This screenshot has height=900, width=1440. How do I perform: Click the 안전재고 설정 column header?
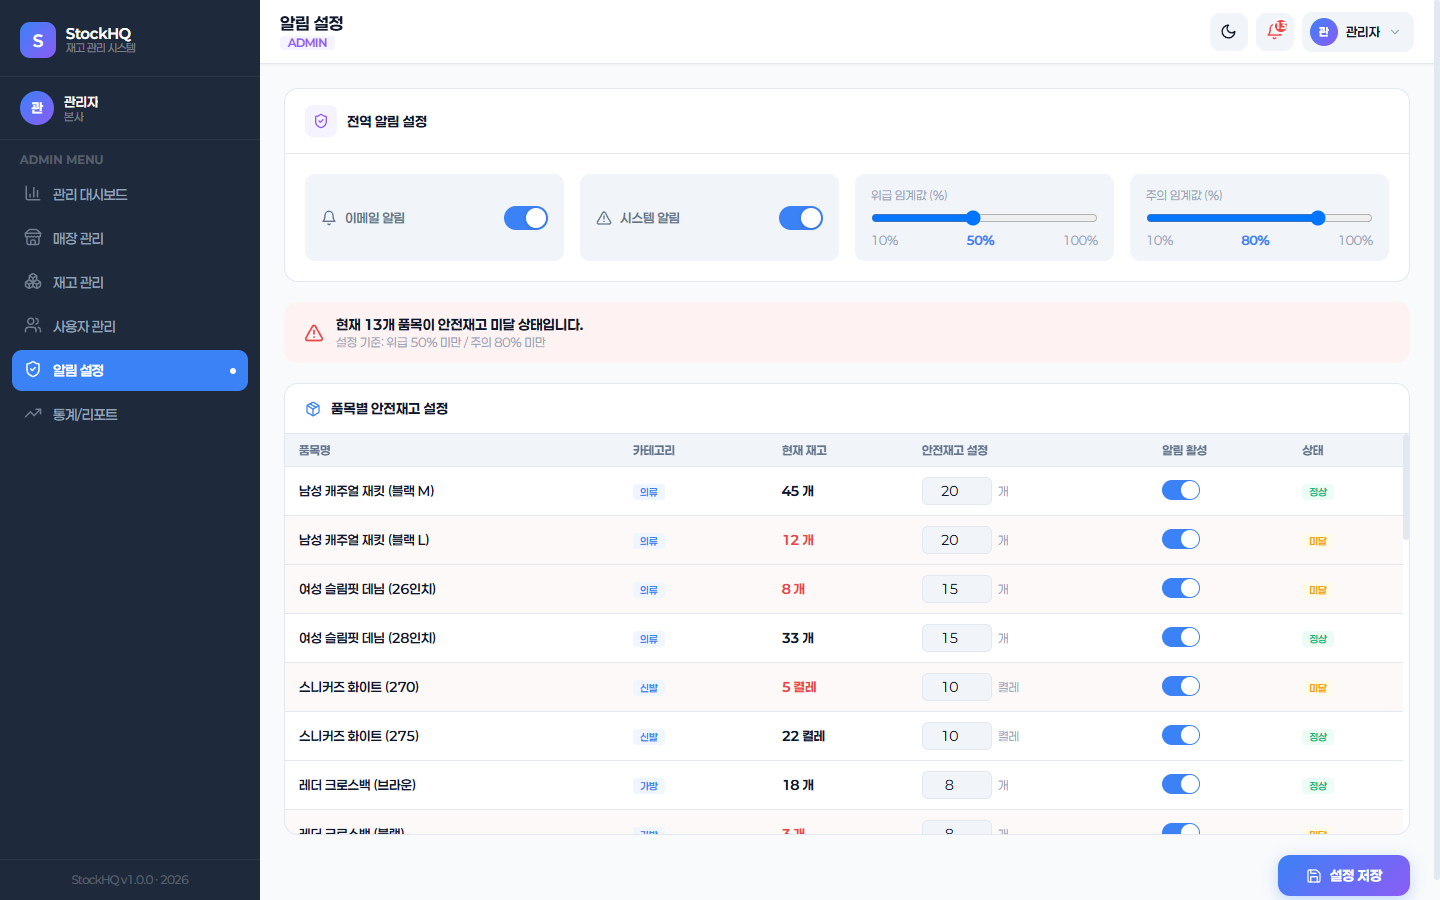pyautogui.click(x=955, y=451)
